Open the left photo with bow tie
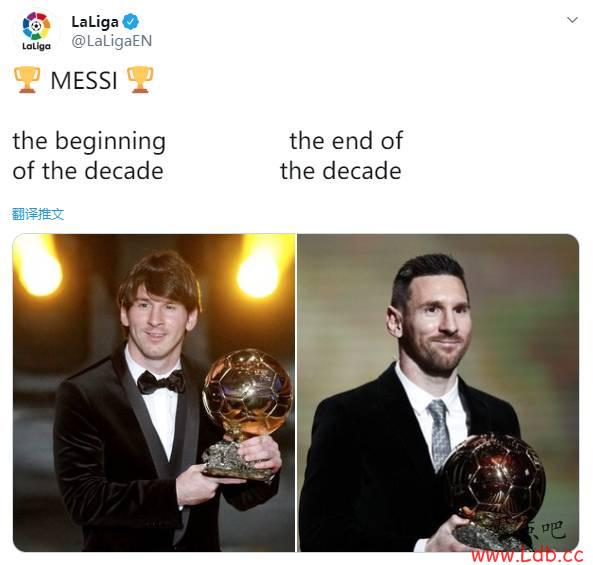This screenshot has width=593, height=565. coord(154,393)
